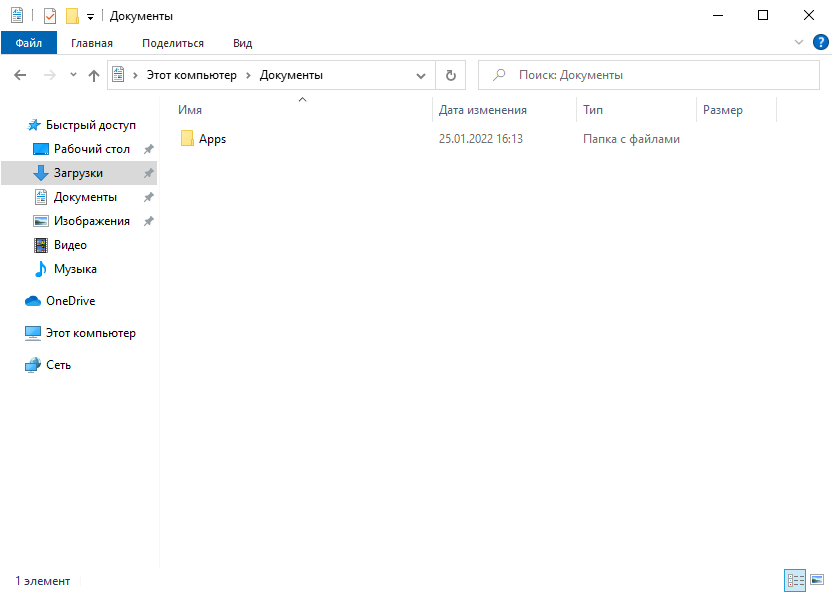Viewport: 833px width, 593px height.
Task: Open the Поделиться ribbon tab
Action: click(x=173, y=43)
